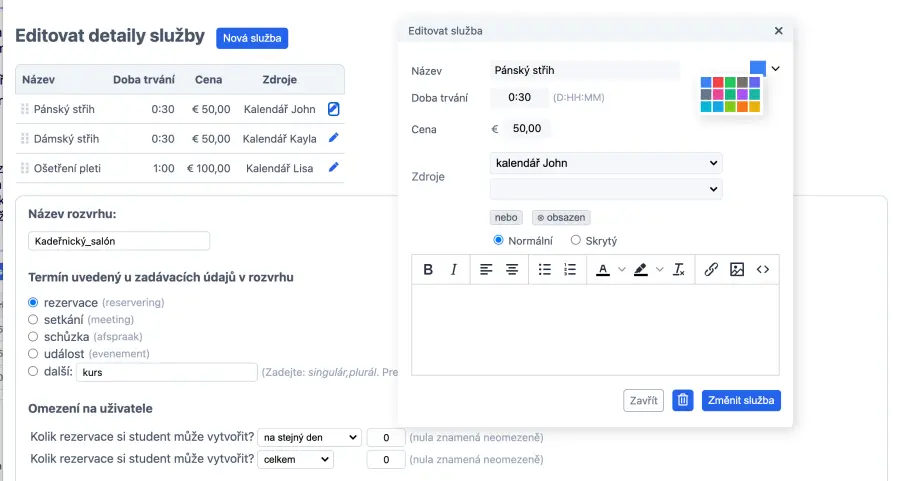Click the Nová služba button
This screenshot has height=481, width=900.
252,38
